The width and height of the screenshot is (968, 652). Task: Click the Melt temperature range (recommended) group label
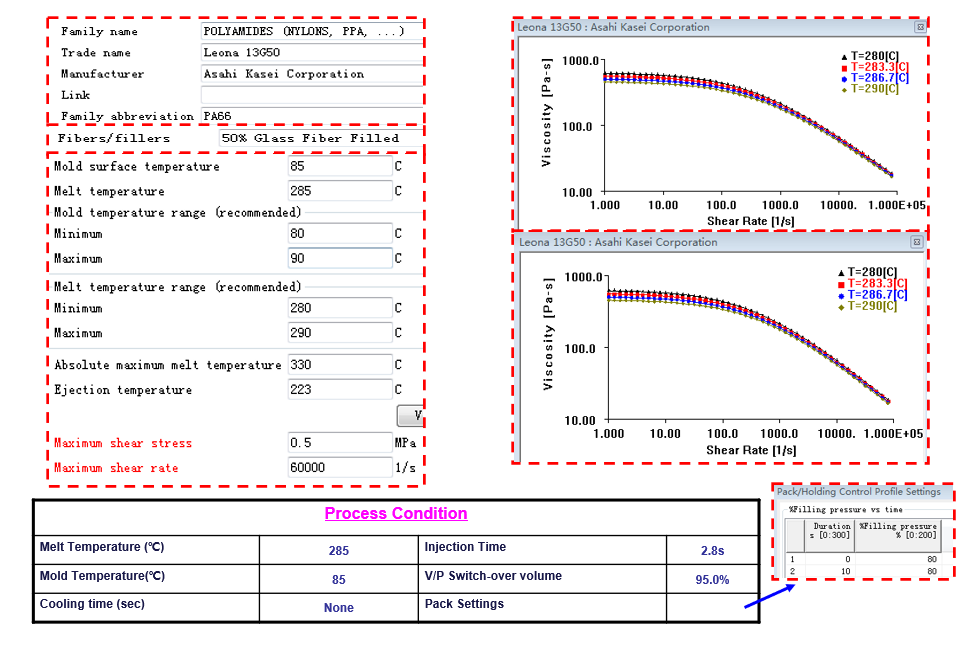[x=178, y=287]
